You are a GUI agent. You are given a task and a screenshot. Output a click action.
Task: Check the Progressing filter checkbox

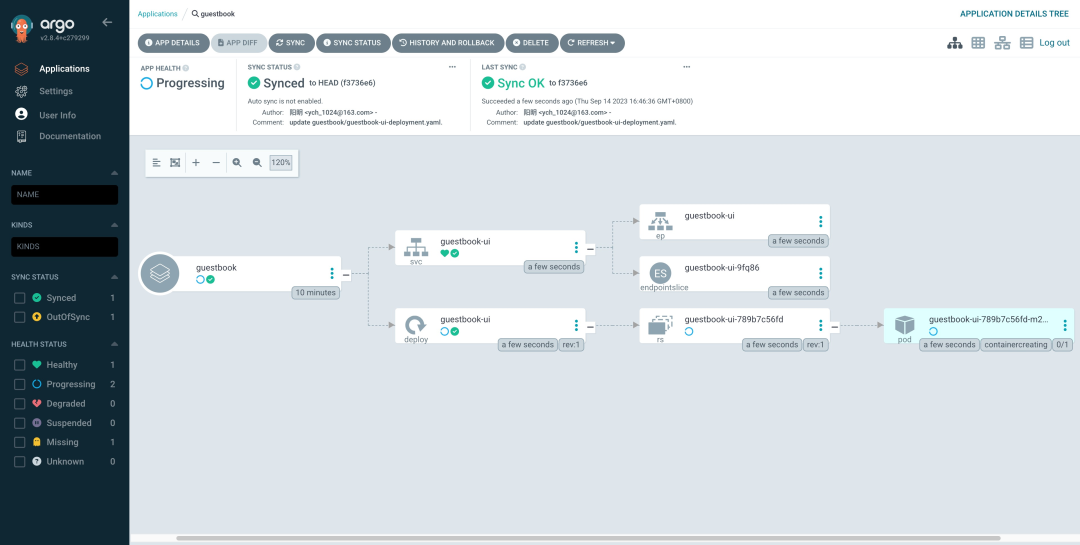pyautogui.click(x=19, y=384)
